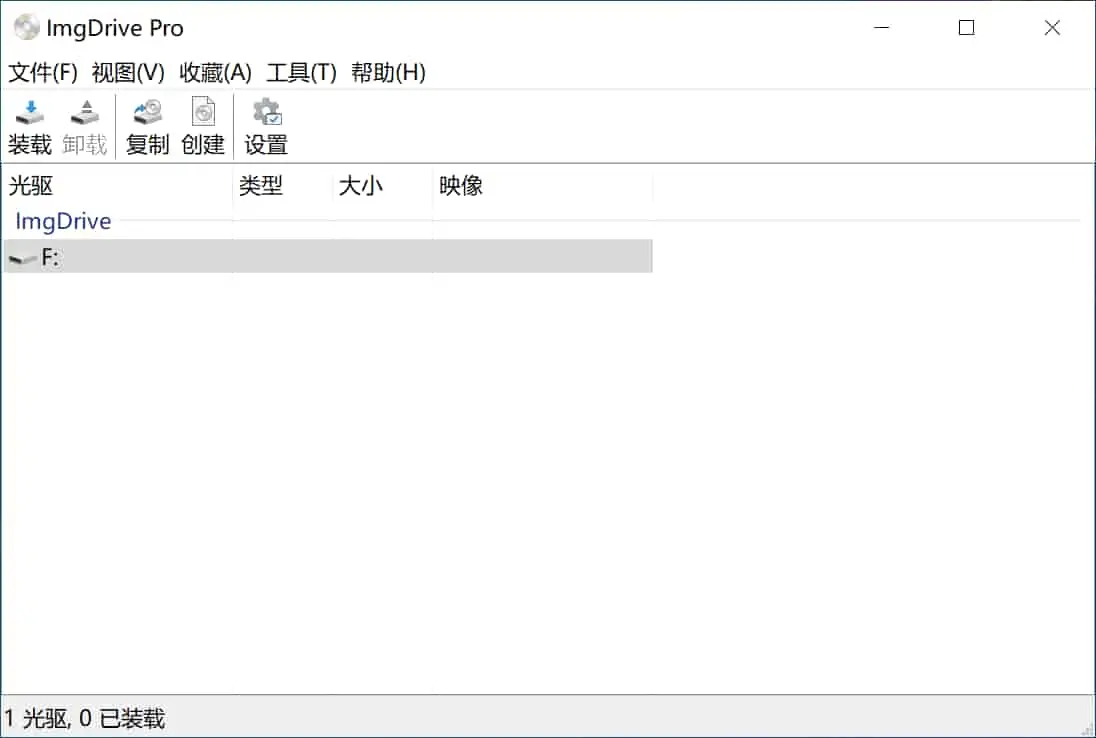Open the 帮助(H) menu
1096x738 pixels.
click(388, 72)
